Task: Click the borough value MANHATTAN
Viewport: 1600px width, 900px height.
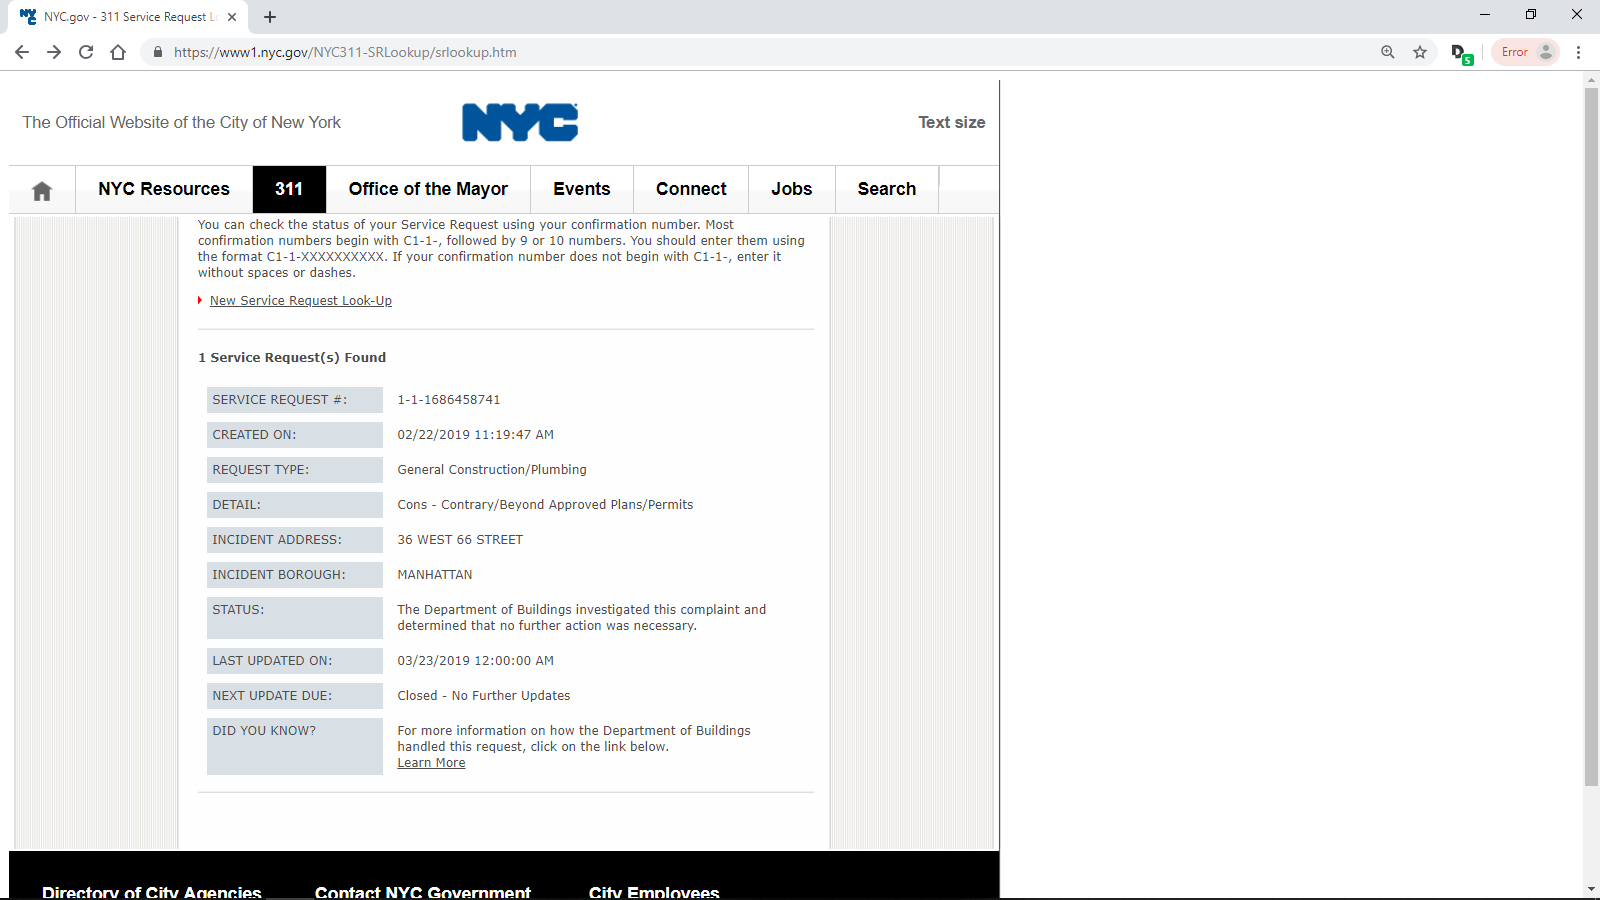Action: click(435, 575)
